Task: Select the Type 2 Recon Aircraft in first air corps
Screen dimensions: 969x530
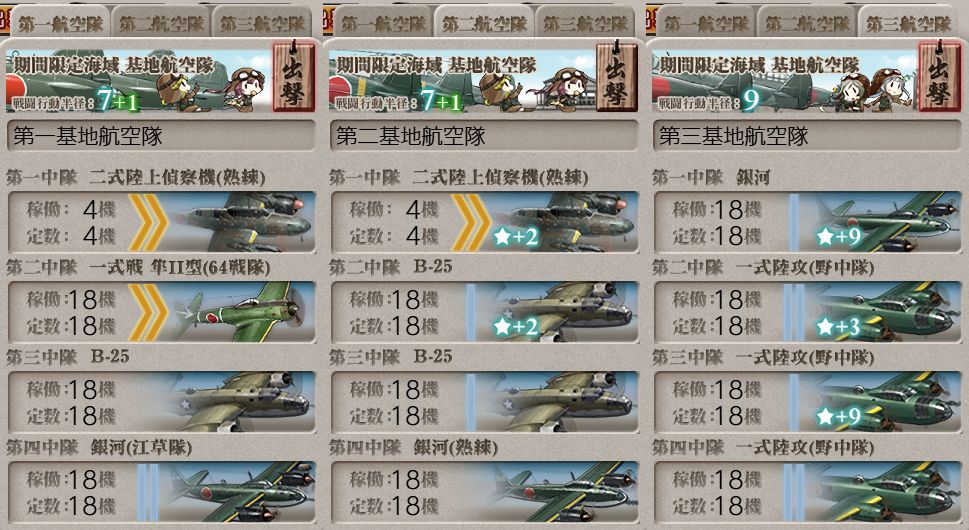Action: 162,222
